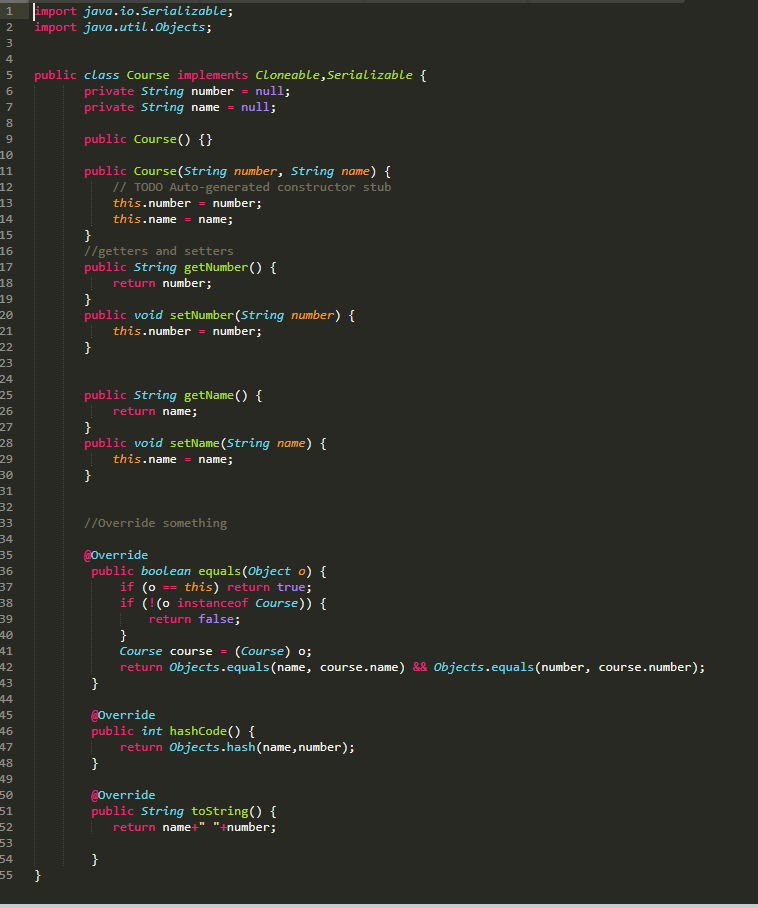Click line number 5 in the gutter
The image size is (758, 908).
pyautogui.click(x=9, y=75)
